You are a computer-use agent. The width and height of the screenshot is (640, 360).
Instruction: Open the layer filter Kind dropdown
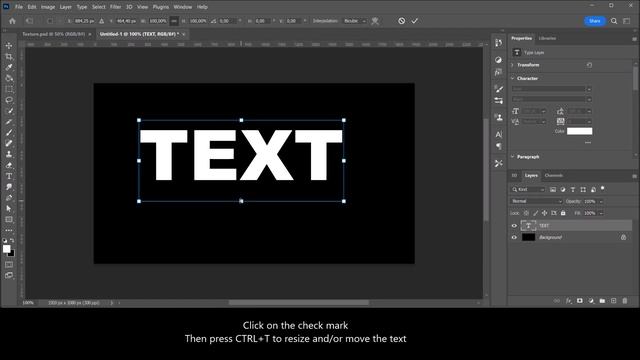(528, 189)
